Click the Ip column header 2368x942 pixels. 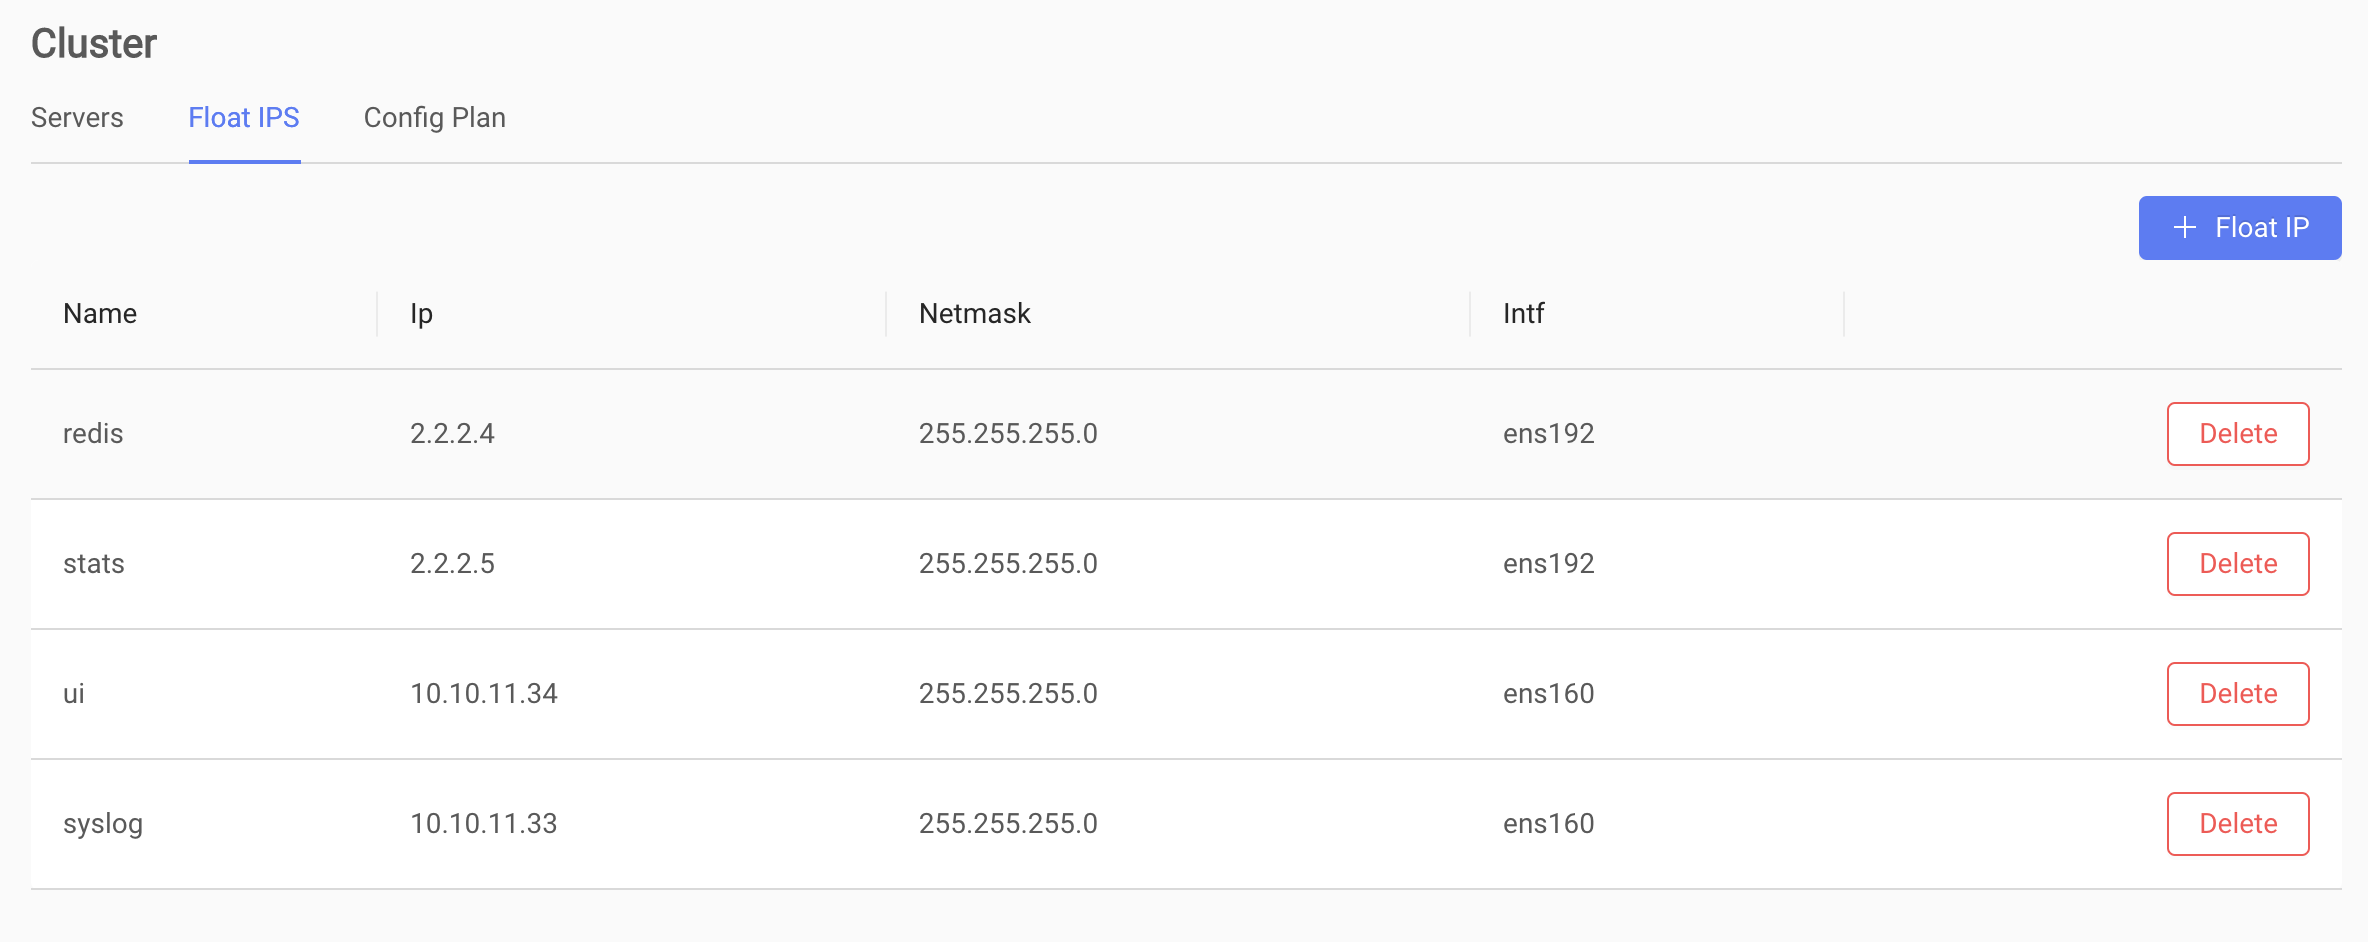coord(421,314)
